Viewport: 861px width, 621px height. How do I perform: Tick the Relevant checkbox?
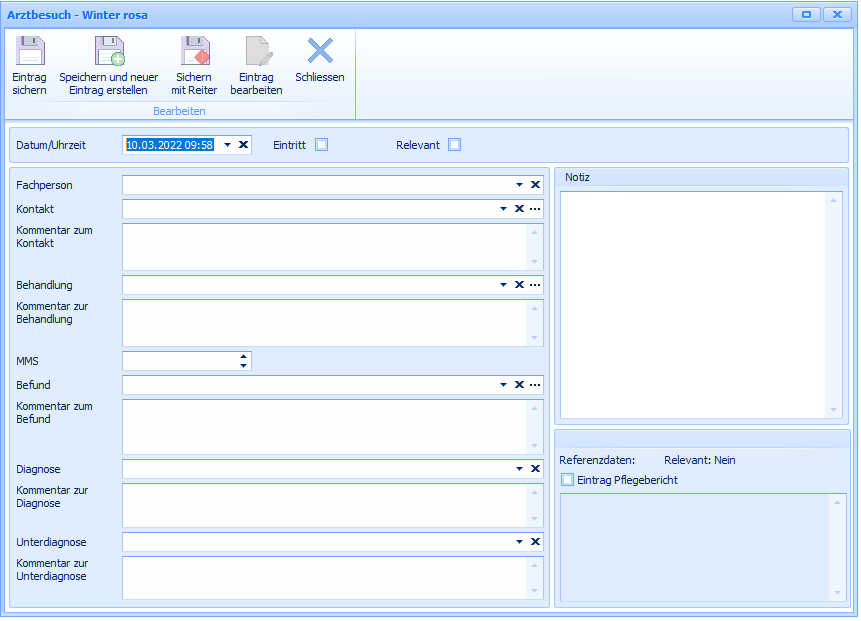point(455,145)
